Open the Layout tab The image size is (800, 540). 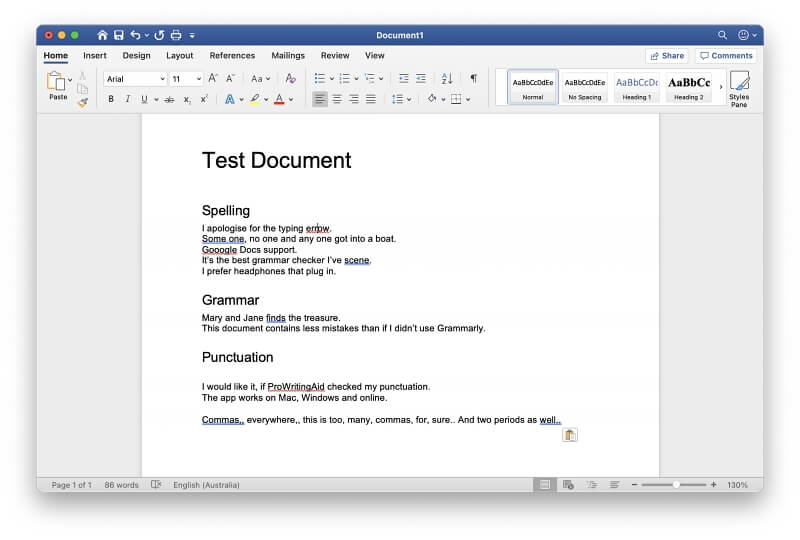(180, 55)
